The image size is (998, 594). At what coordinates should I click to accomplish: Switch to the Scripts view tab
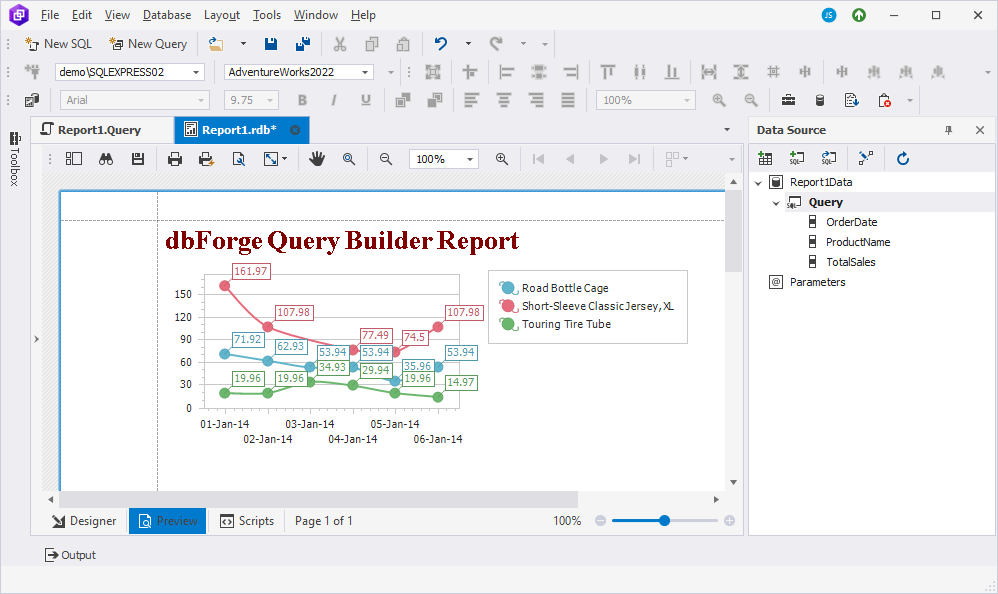(x=246, y=521)
